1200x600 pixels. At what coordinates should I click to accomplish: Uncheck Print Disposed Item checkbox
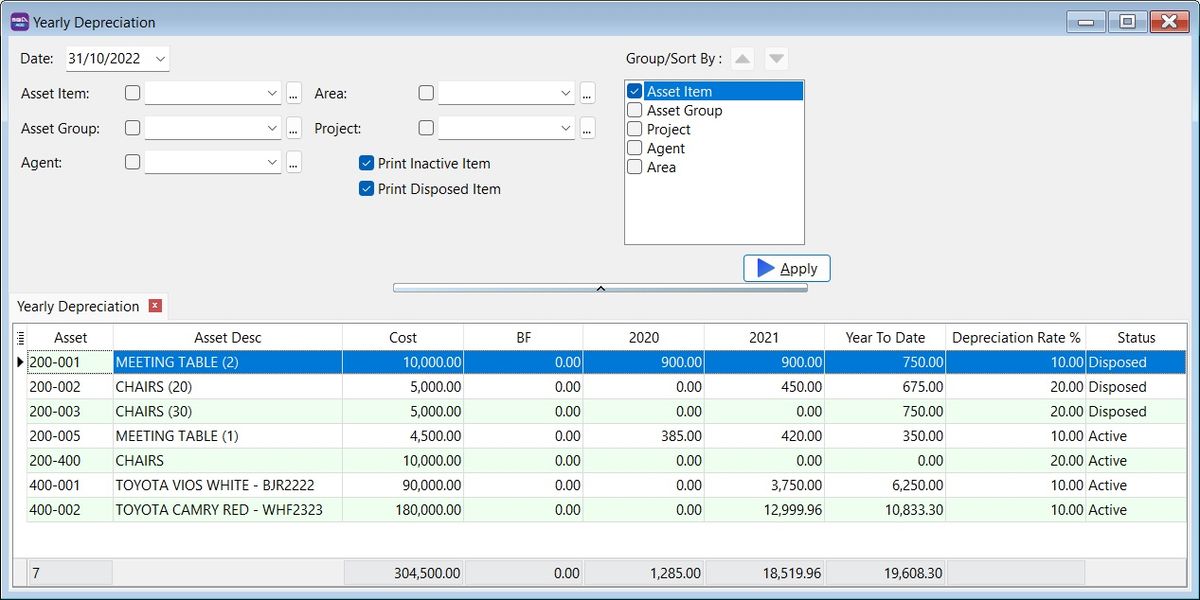tap(366, 189)
